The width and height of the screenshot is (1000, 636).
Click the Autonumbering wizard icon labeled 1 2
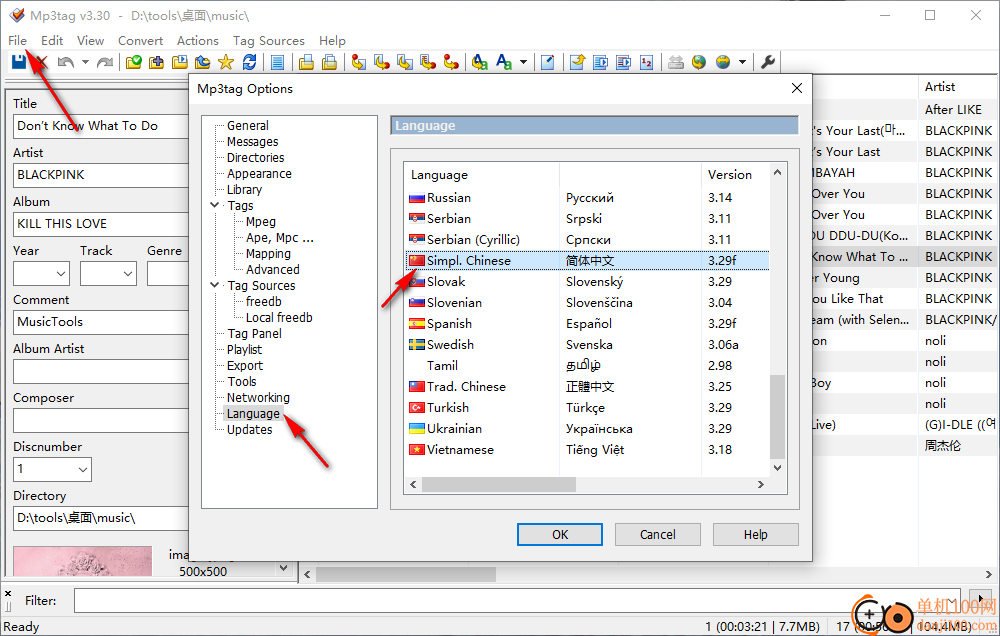[x=647, y=62]
